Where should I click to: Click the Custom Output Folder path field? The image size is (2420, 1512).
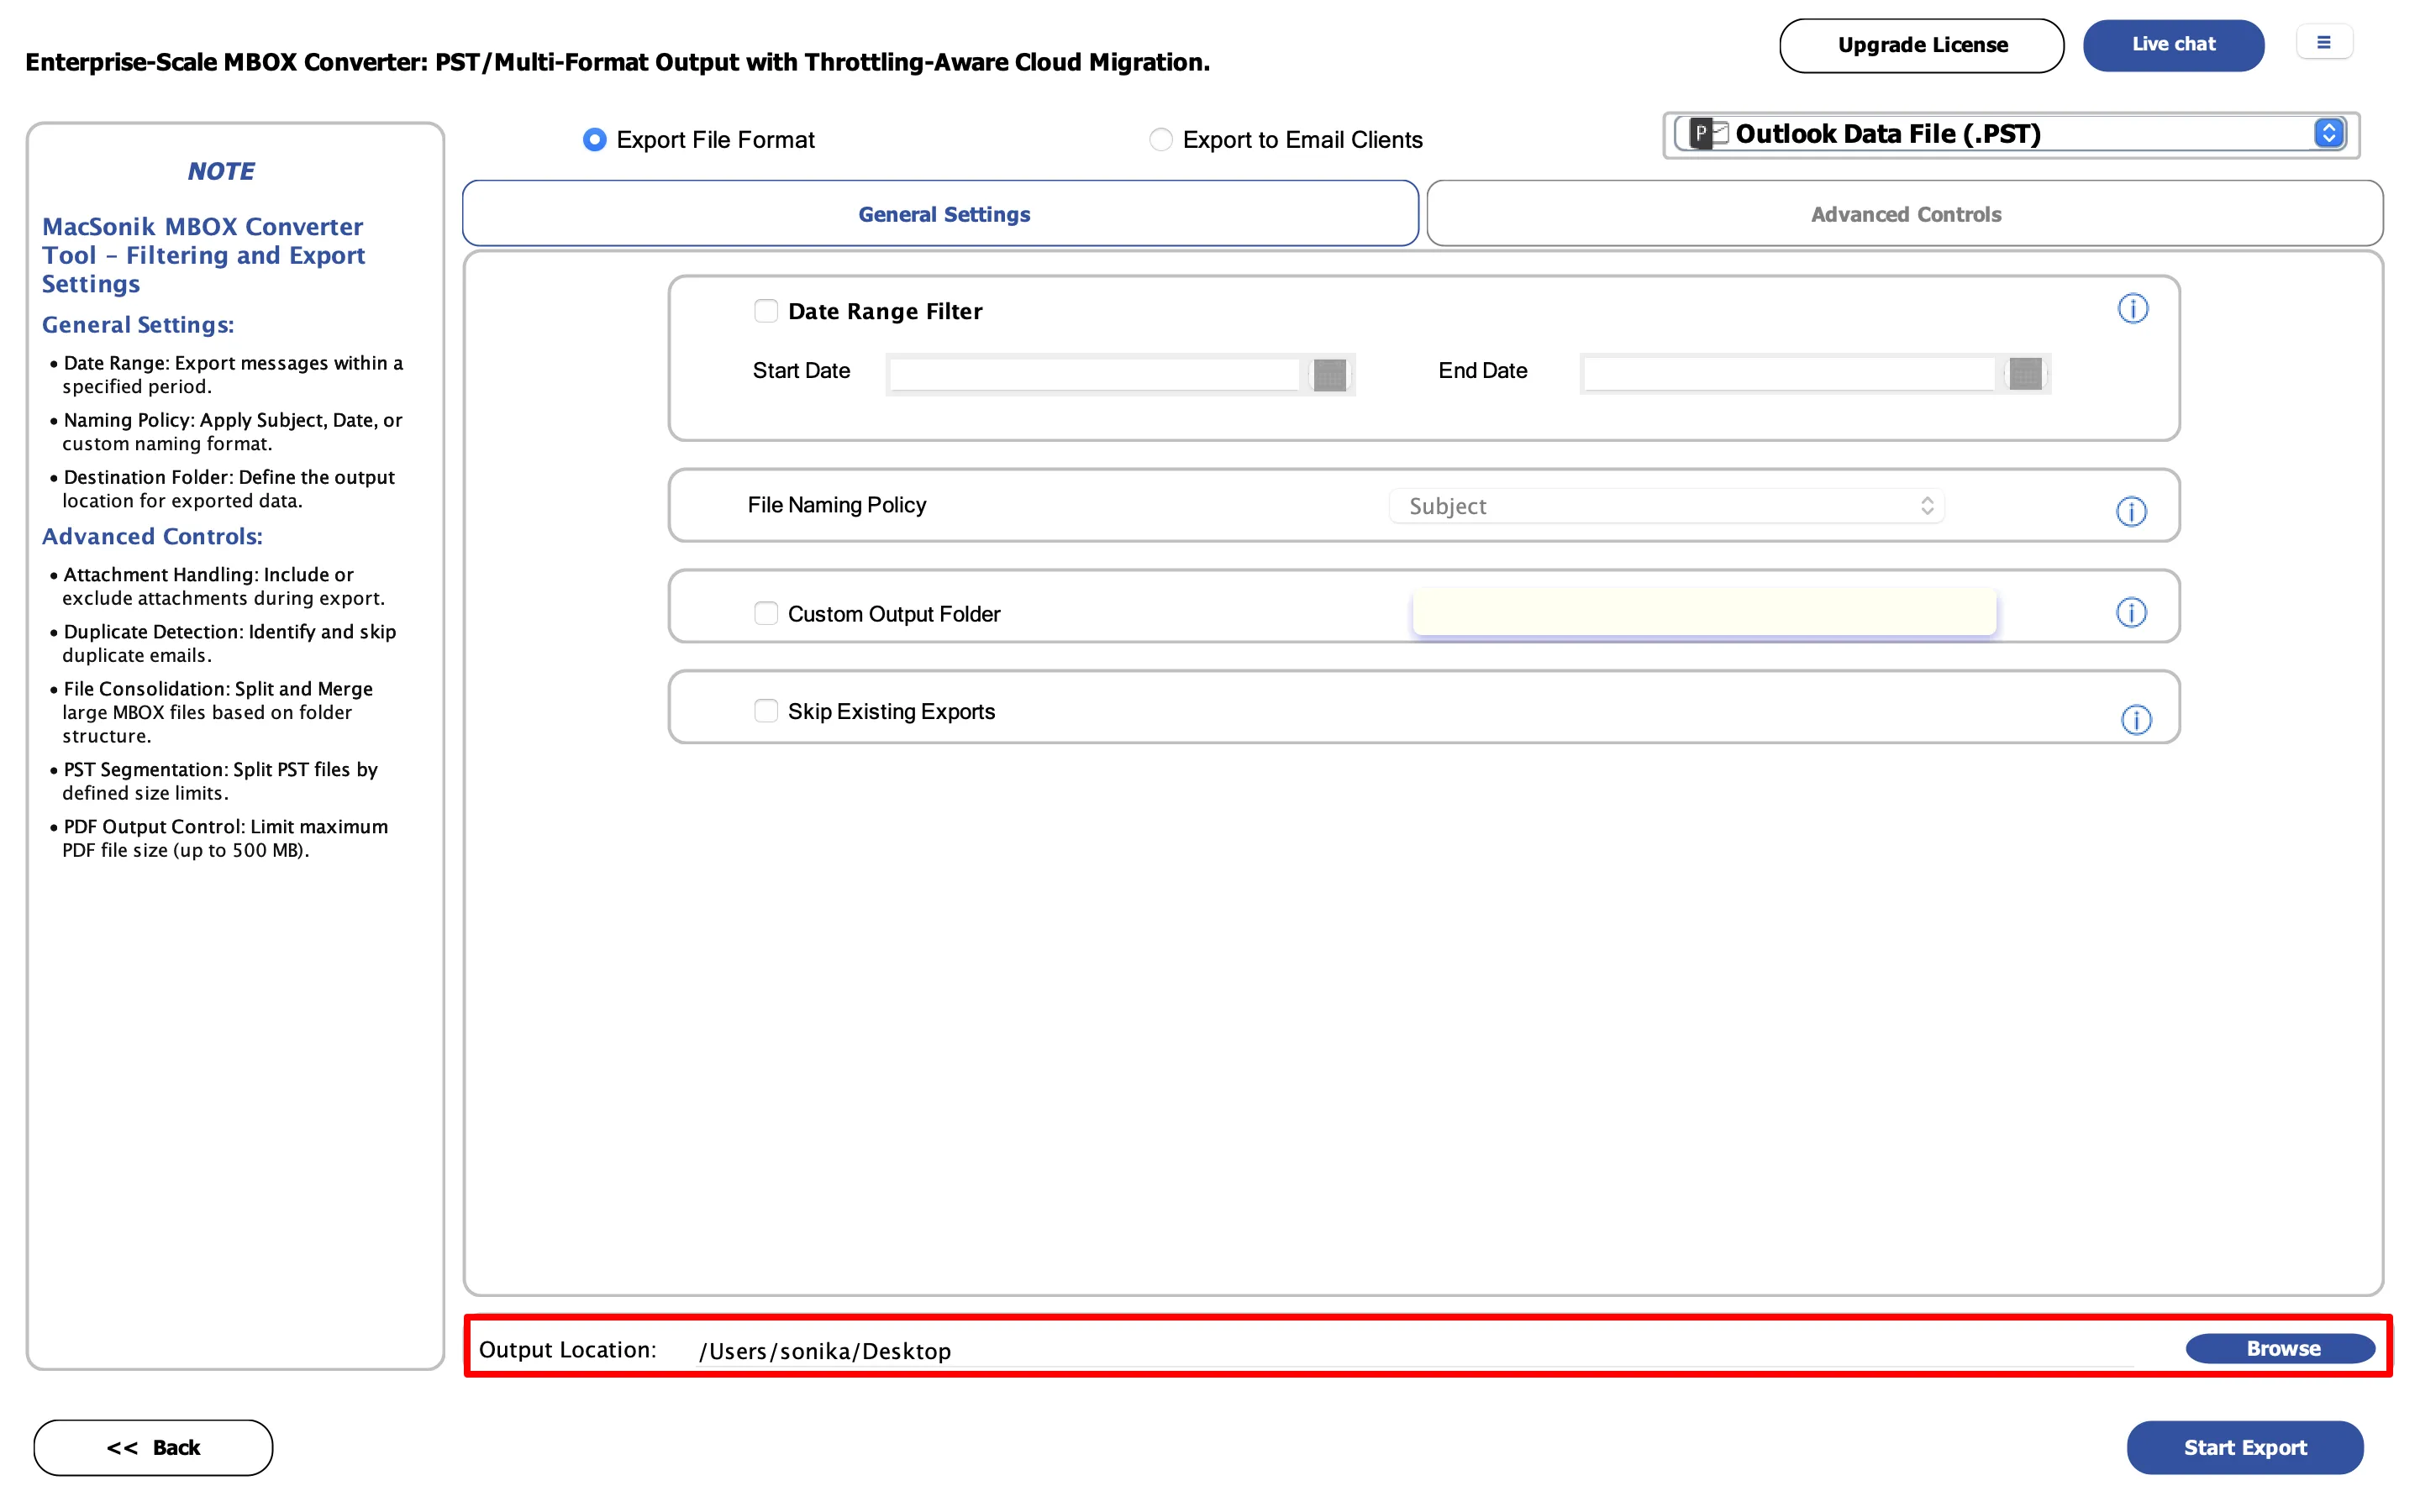point(1704,612)
